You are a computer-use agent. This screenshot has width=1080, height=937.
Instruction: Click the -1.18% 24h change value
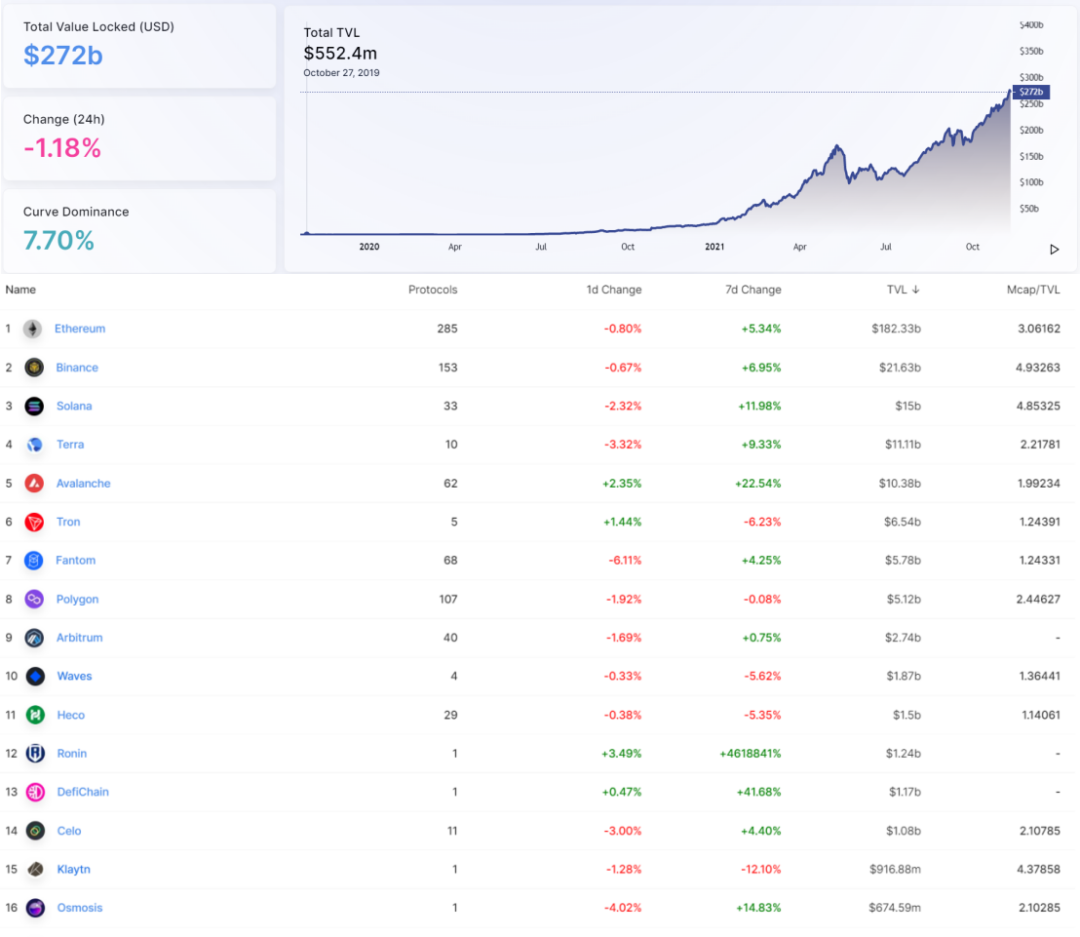click(x=63, y=147)
